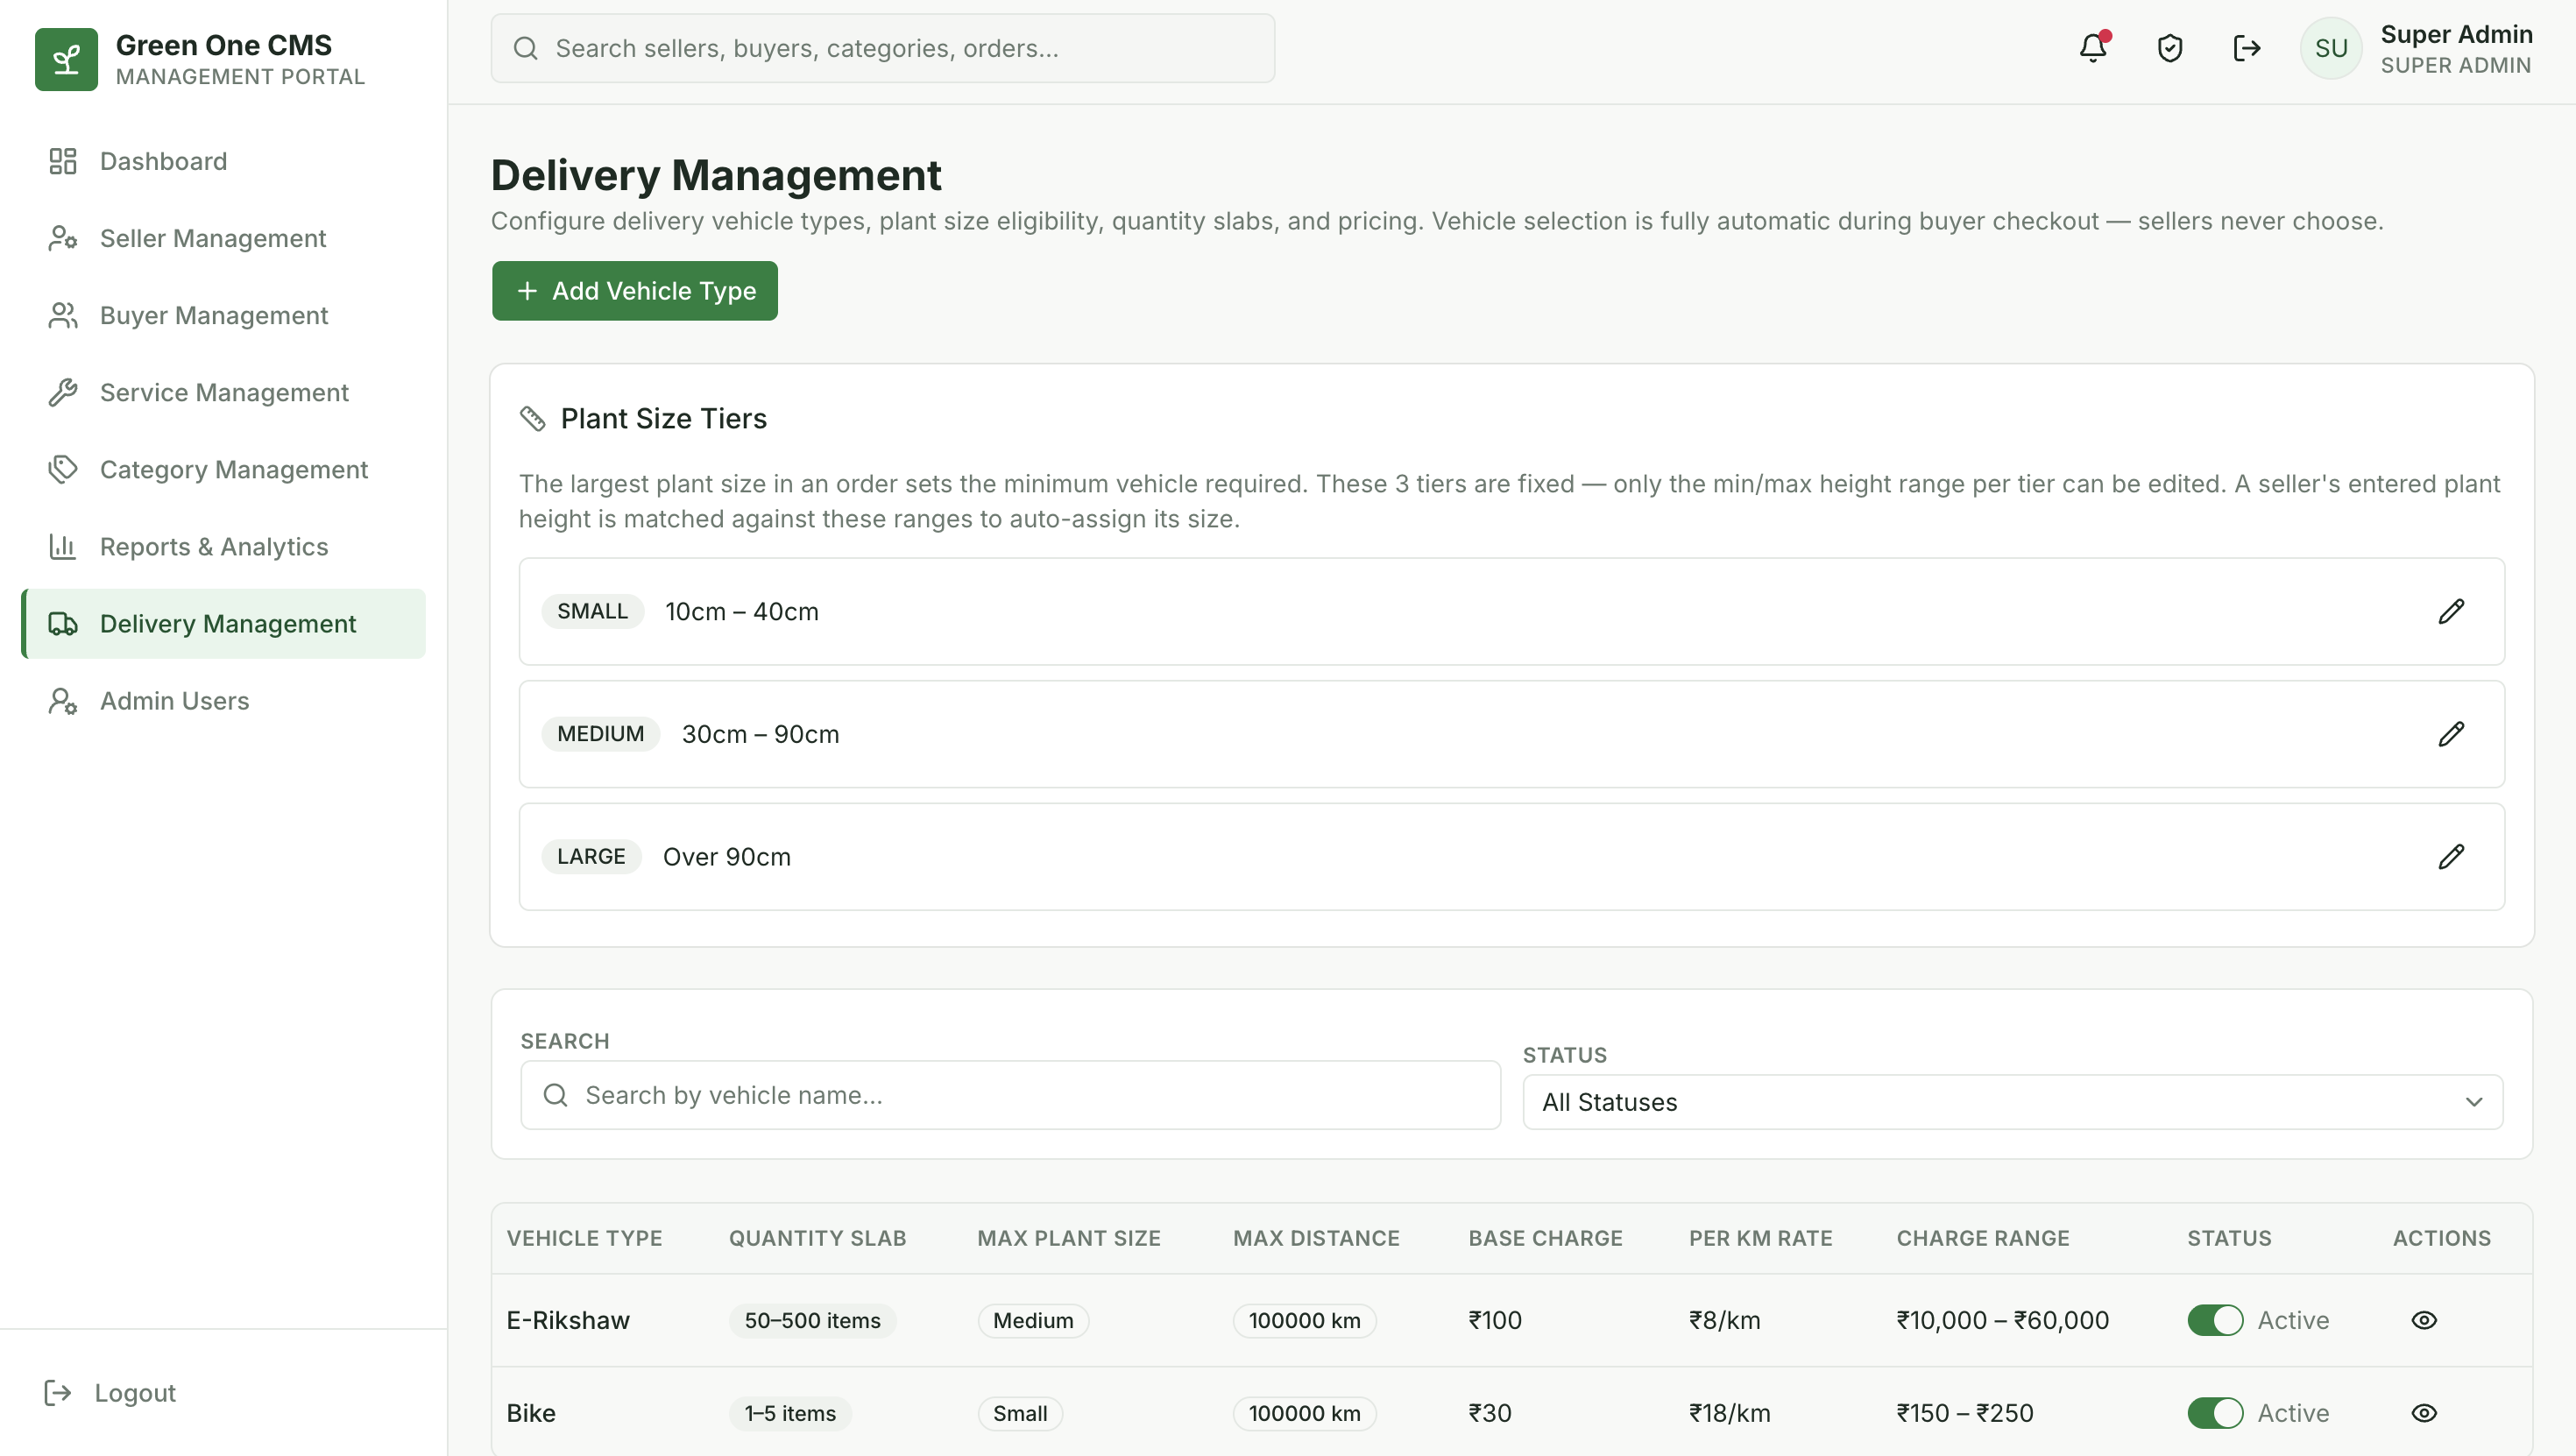This screenshot has width=2576, height=1456.
Task: Click the VEHICLE TYPE column header
Action: 584,1238
